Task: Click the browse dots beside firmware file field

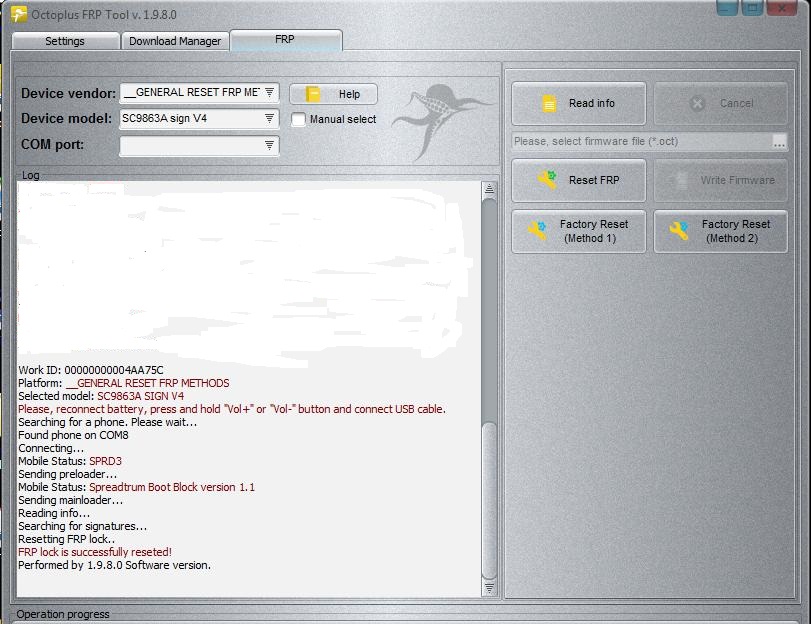Action: coord(779,141)
